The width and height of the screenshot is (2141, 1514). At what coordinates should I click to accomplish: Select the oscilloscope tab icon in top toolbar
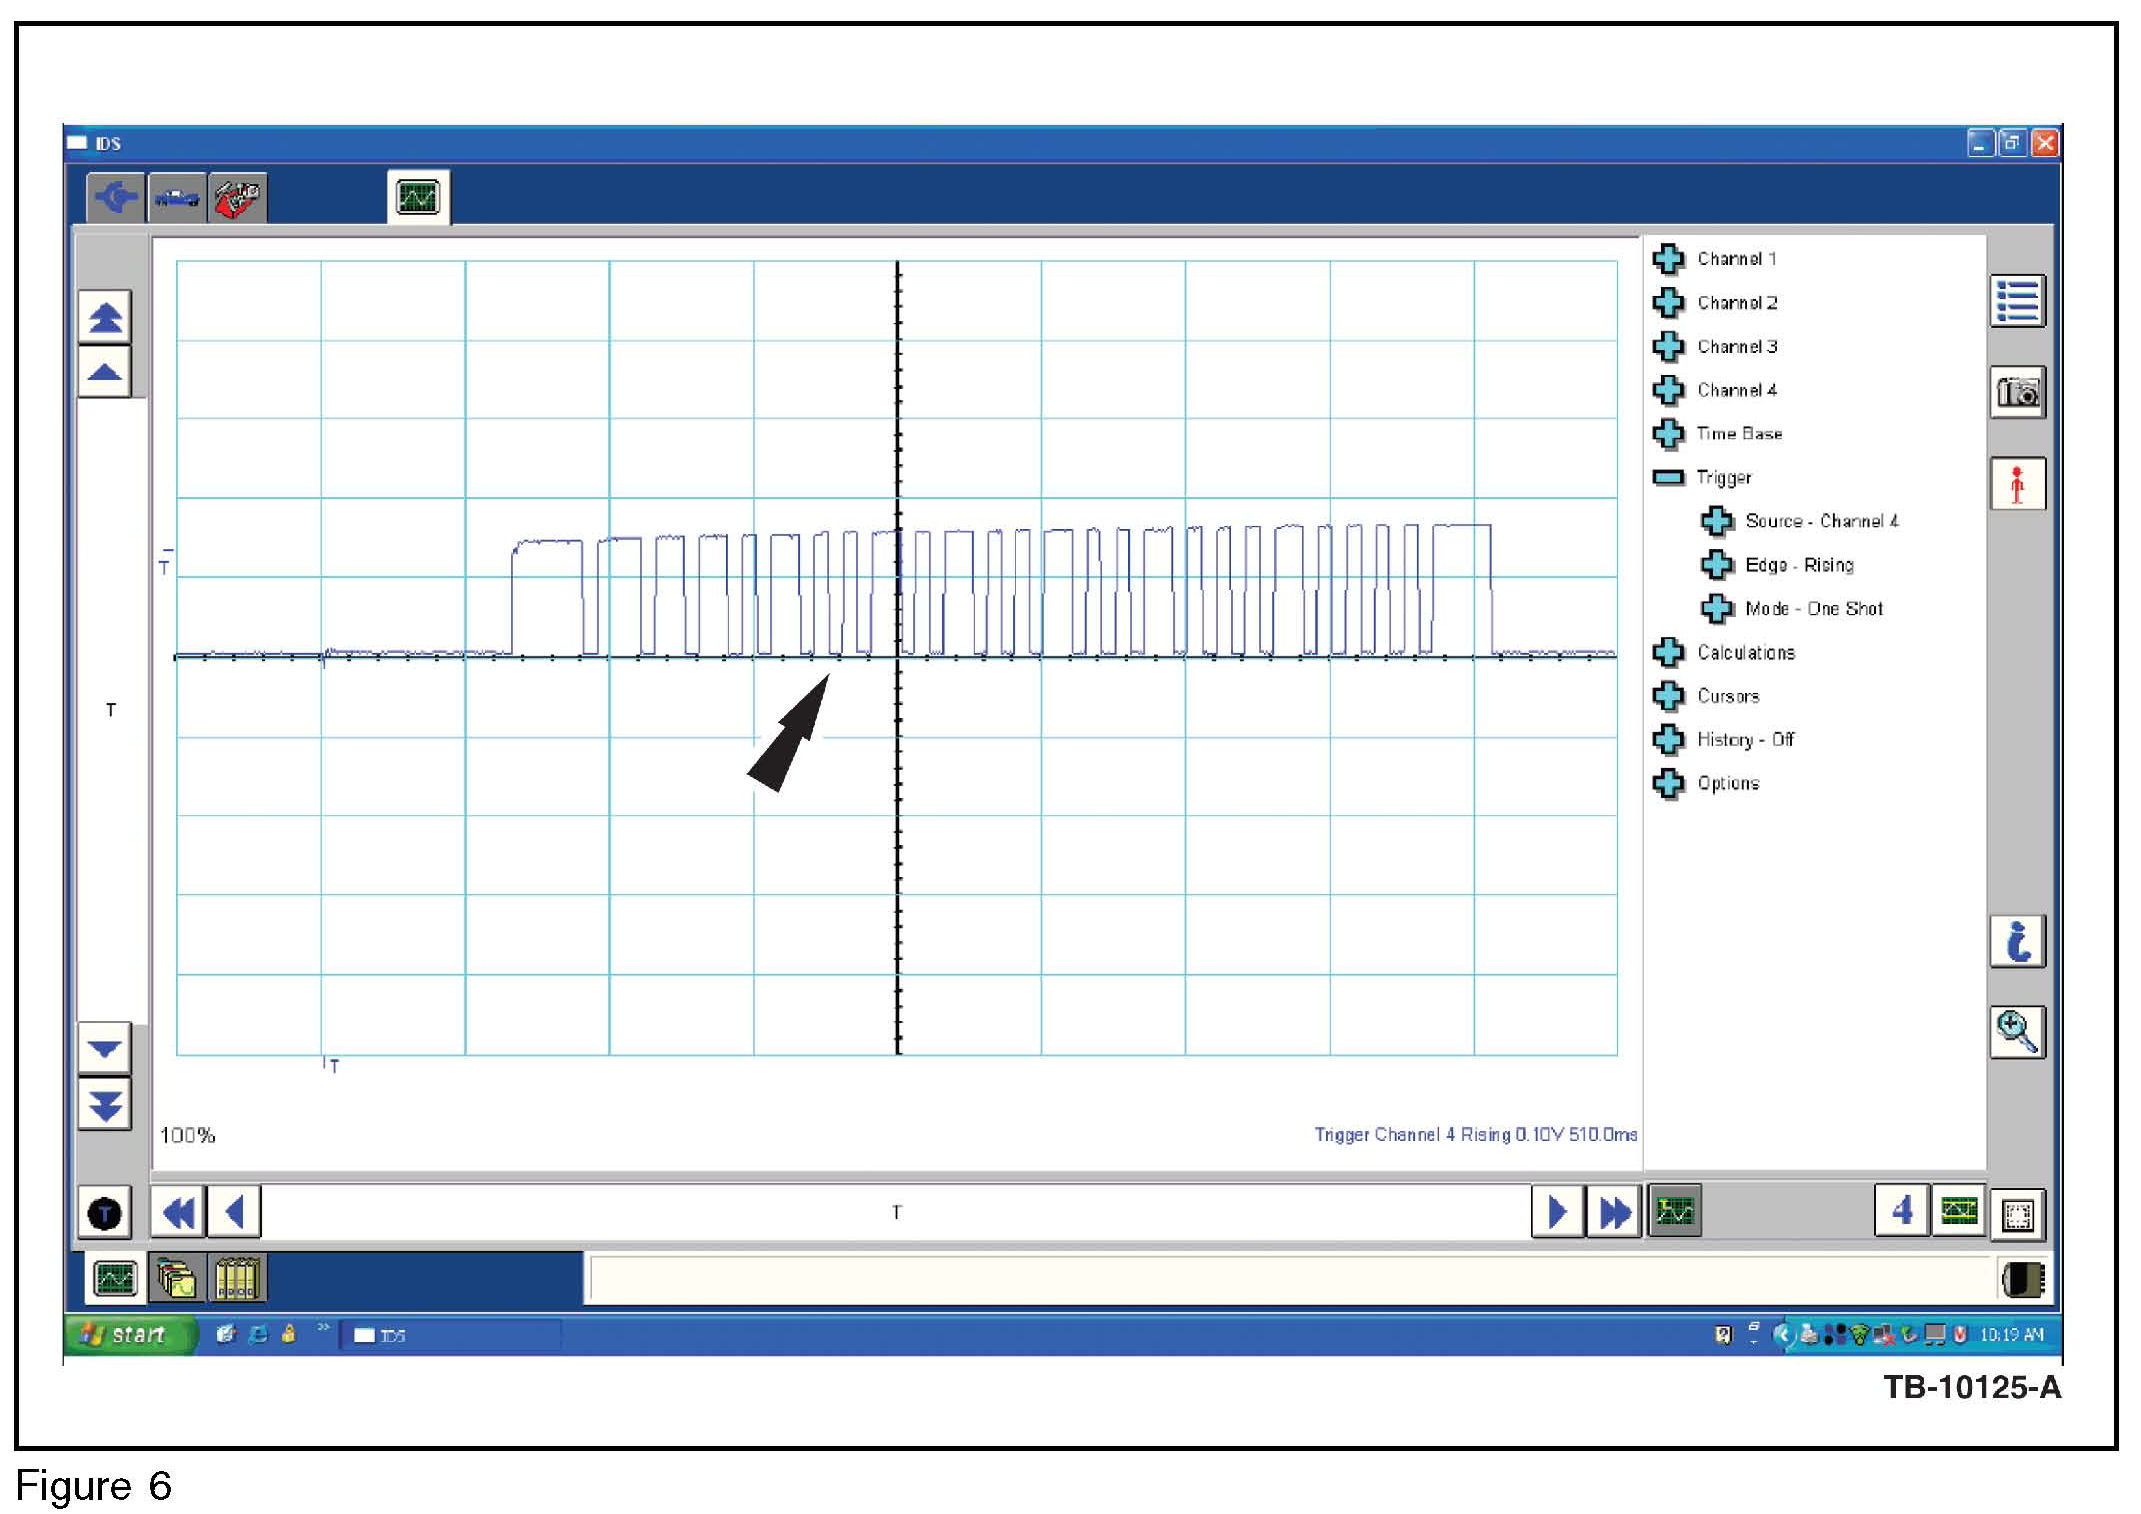[x=418, y=197]
